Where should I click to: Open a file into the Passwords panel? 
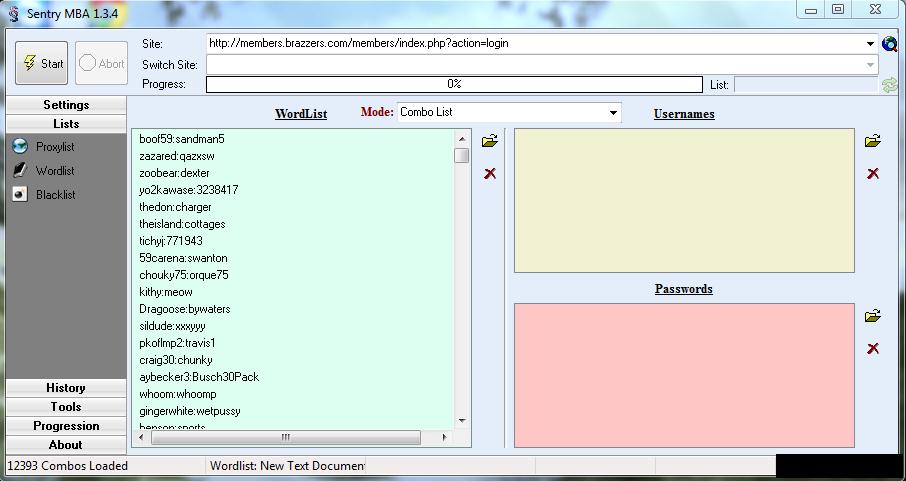click(x=872, y=316)
